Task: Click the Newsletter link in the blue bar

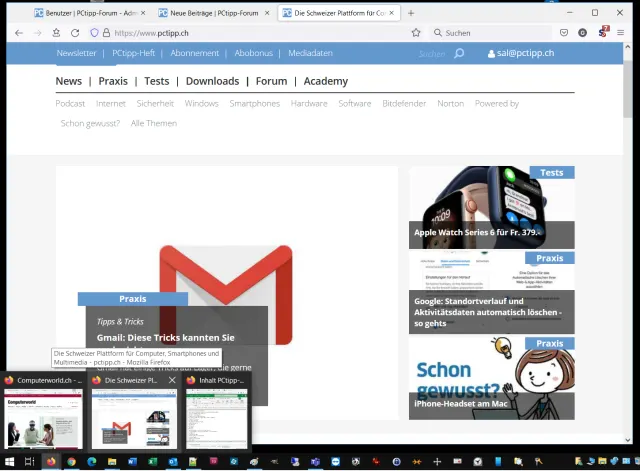Action: [x=76, y=53]
